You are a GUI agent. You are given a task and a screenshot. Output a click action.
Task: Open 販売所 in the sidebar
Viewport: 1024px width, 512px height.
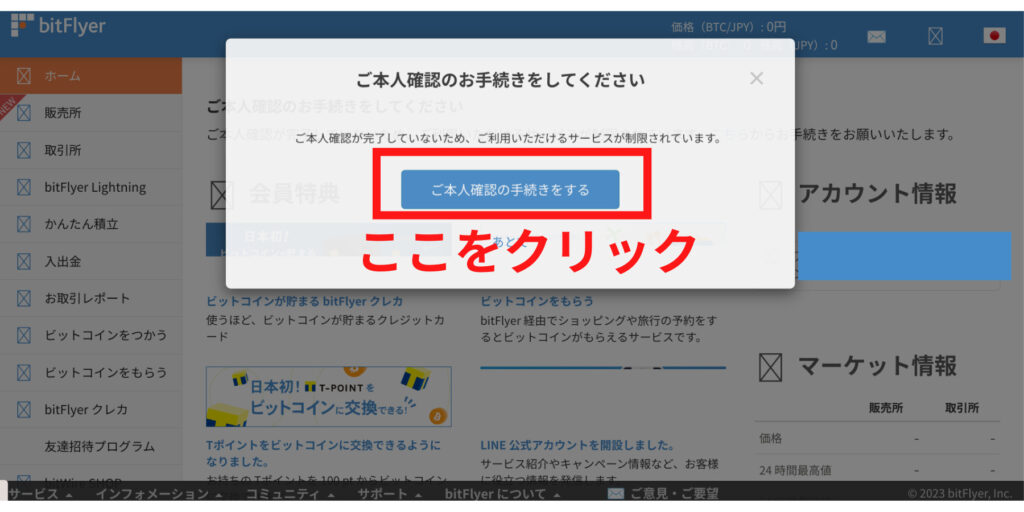(91, 113)
